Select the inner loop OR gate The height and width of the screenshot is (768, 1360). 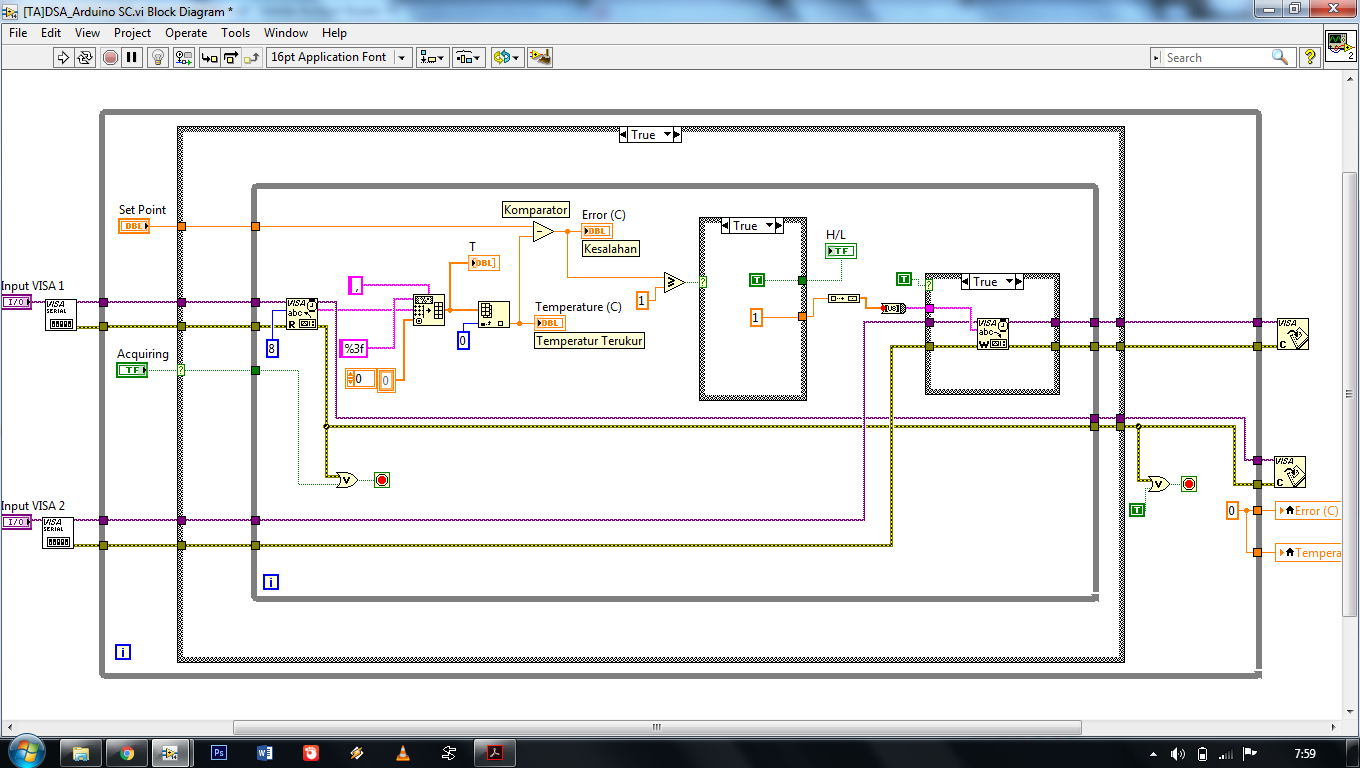click(346, 480)
